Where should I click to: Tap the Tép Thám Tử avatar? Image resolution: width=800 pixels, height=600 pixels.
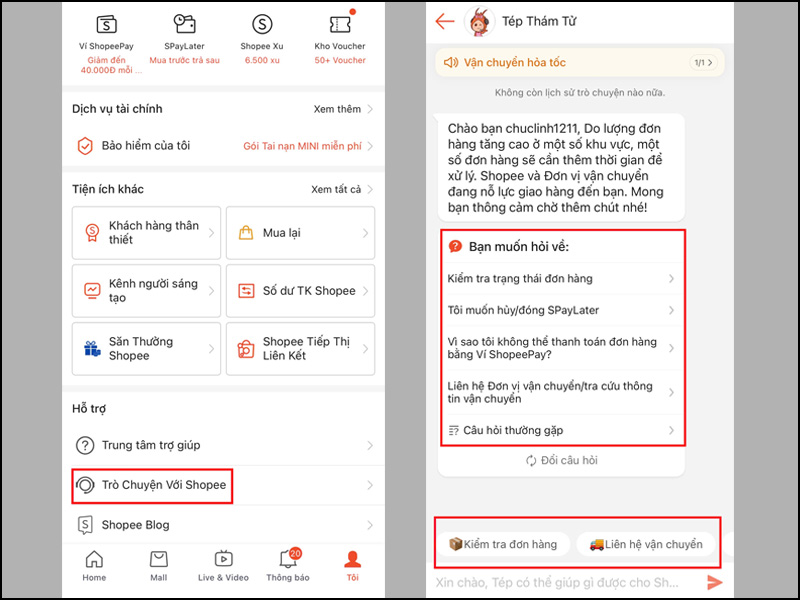(x=480, y=22)
